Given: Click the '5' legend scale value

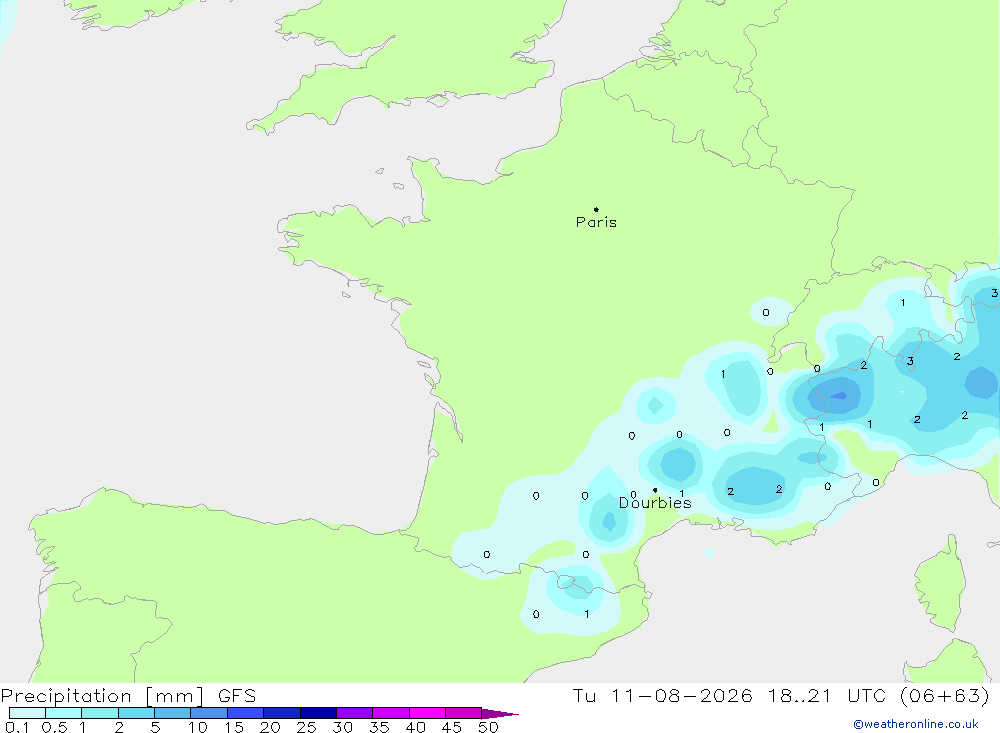Looking at the screenshot, I should pyautogui.click(x=155, y=727).
